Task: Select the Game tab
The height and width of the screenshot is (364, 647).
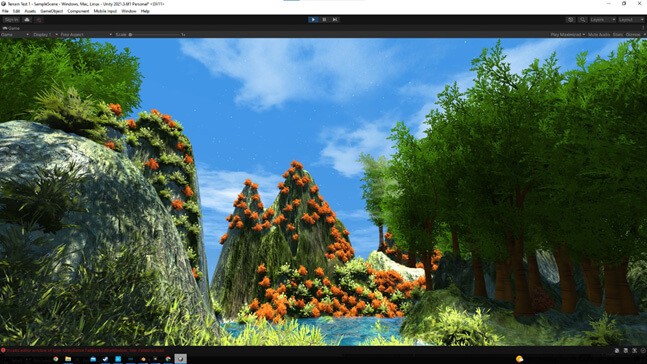Action: pyautogui.click(x=11, y=28)
